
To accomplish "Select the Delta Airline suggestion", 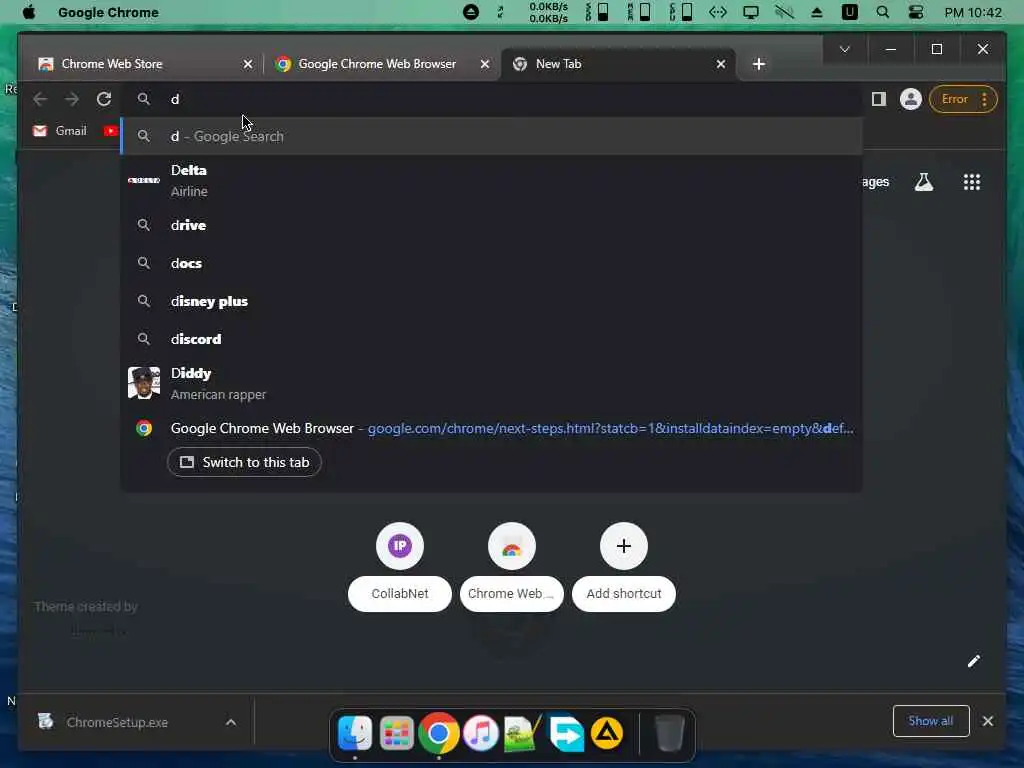I will pos(491,181).
